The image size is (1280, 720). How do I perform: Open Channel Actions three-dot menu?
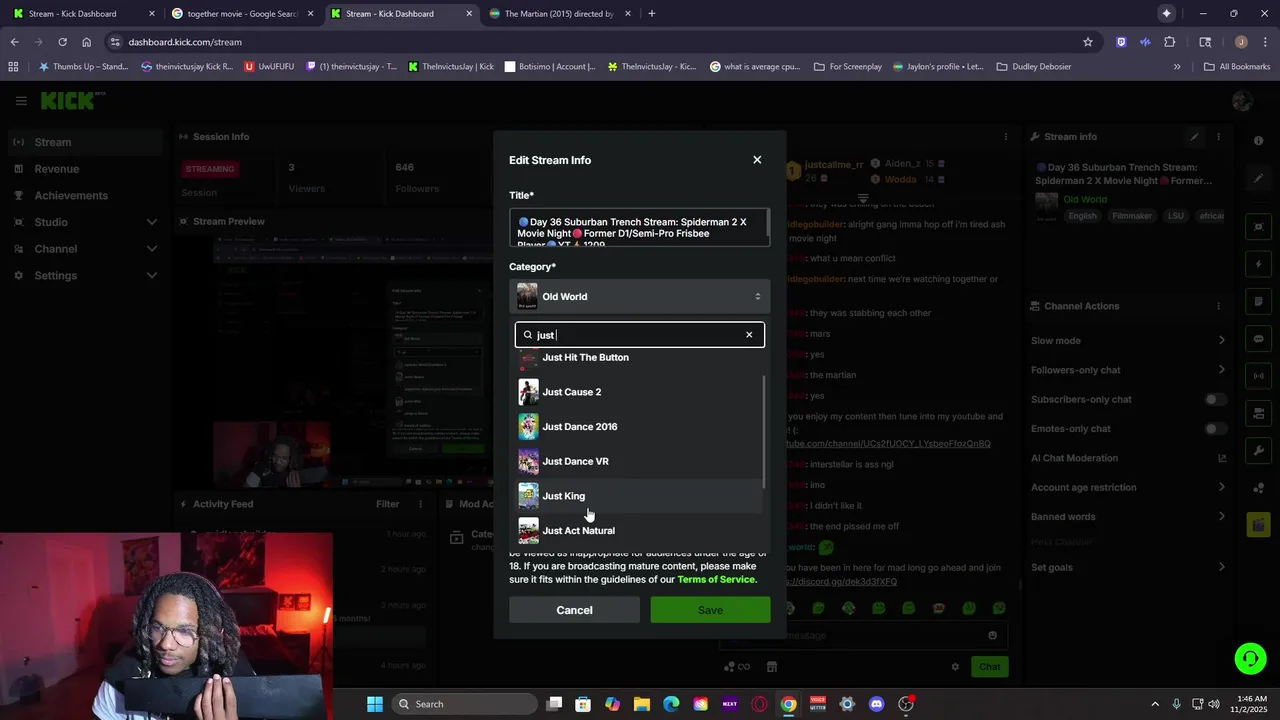(1218, 306)
